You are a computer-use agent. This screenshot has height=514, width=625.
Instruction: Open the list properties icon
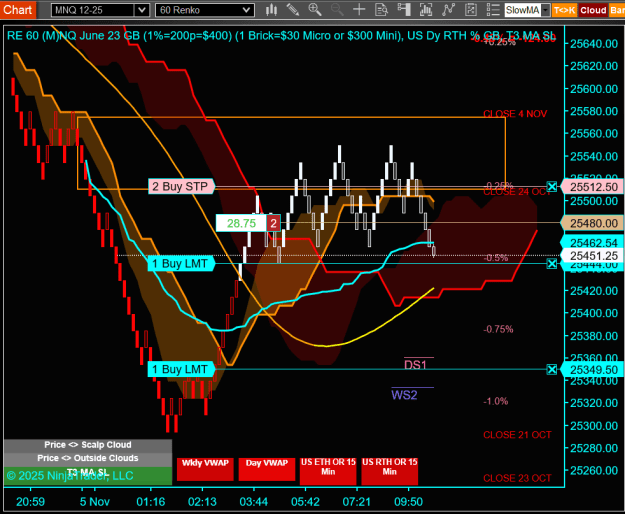[x=493, y=10]
